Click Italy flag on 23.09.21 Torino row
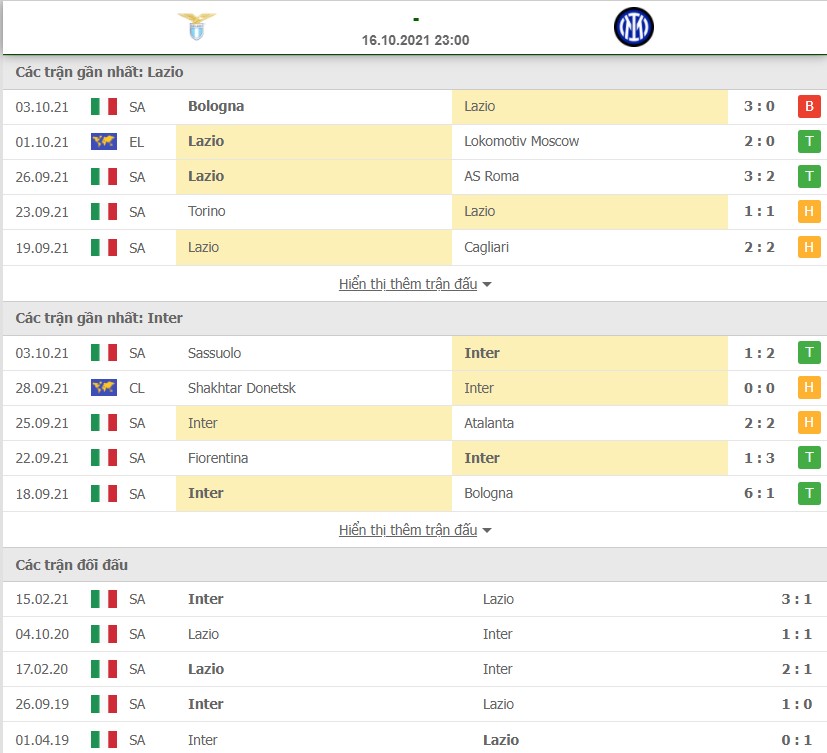 click(104, 211)
